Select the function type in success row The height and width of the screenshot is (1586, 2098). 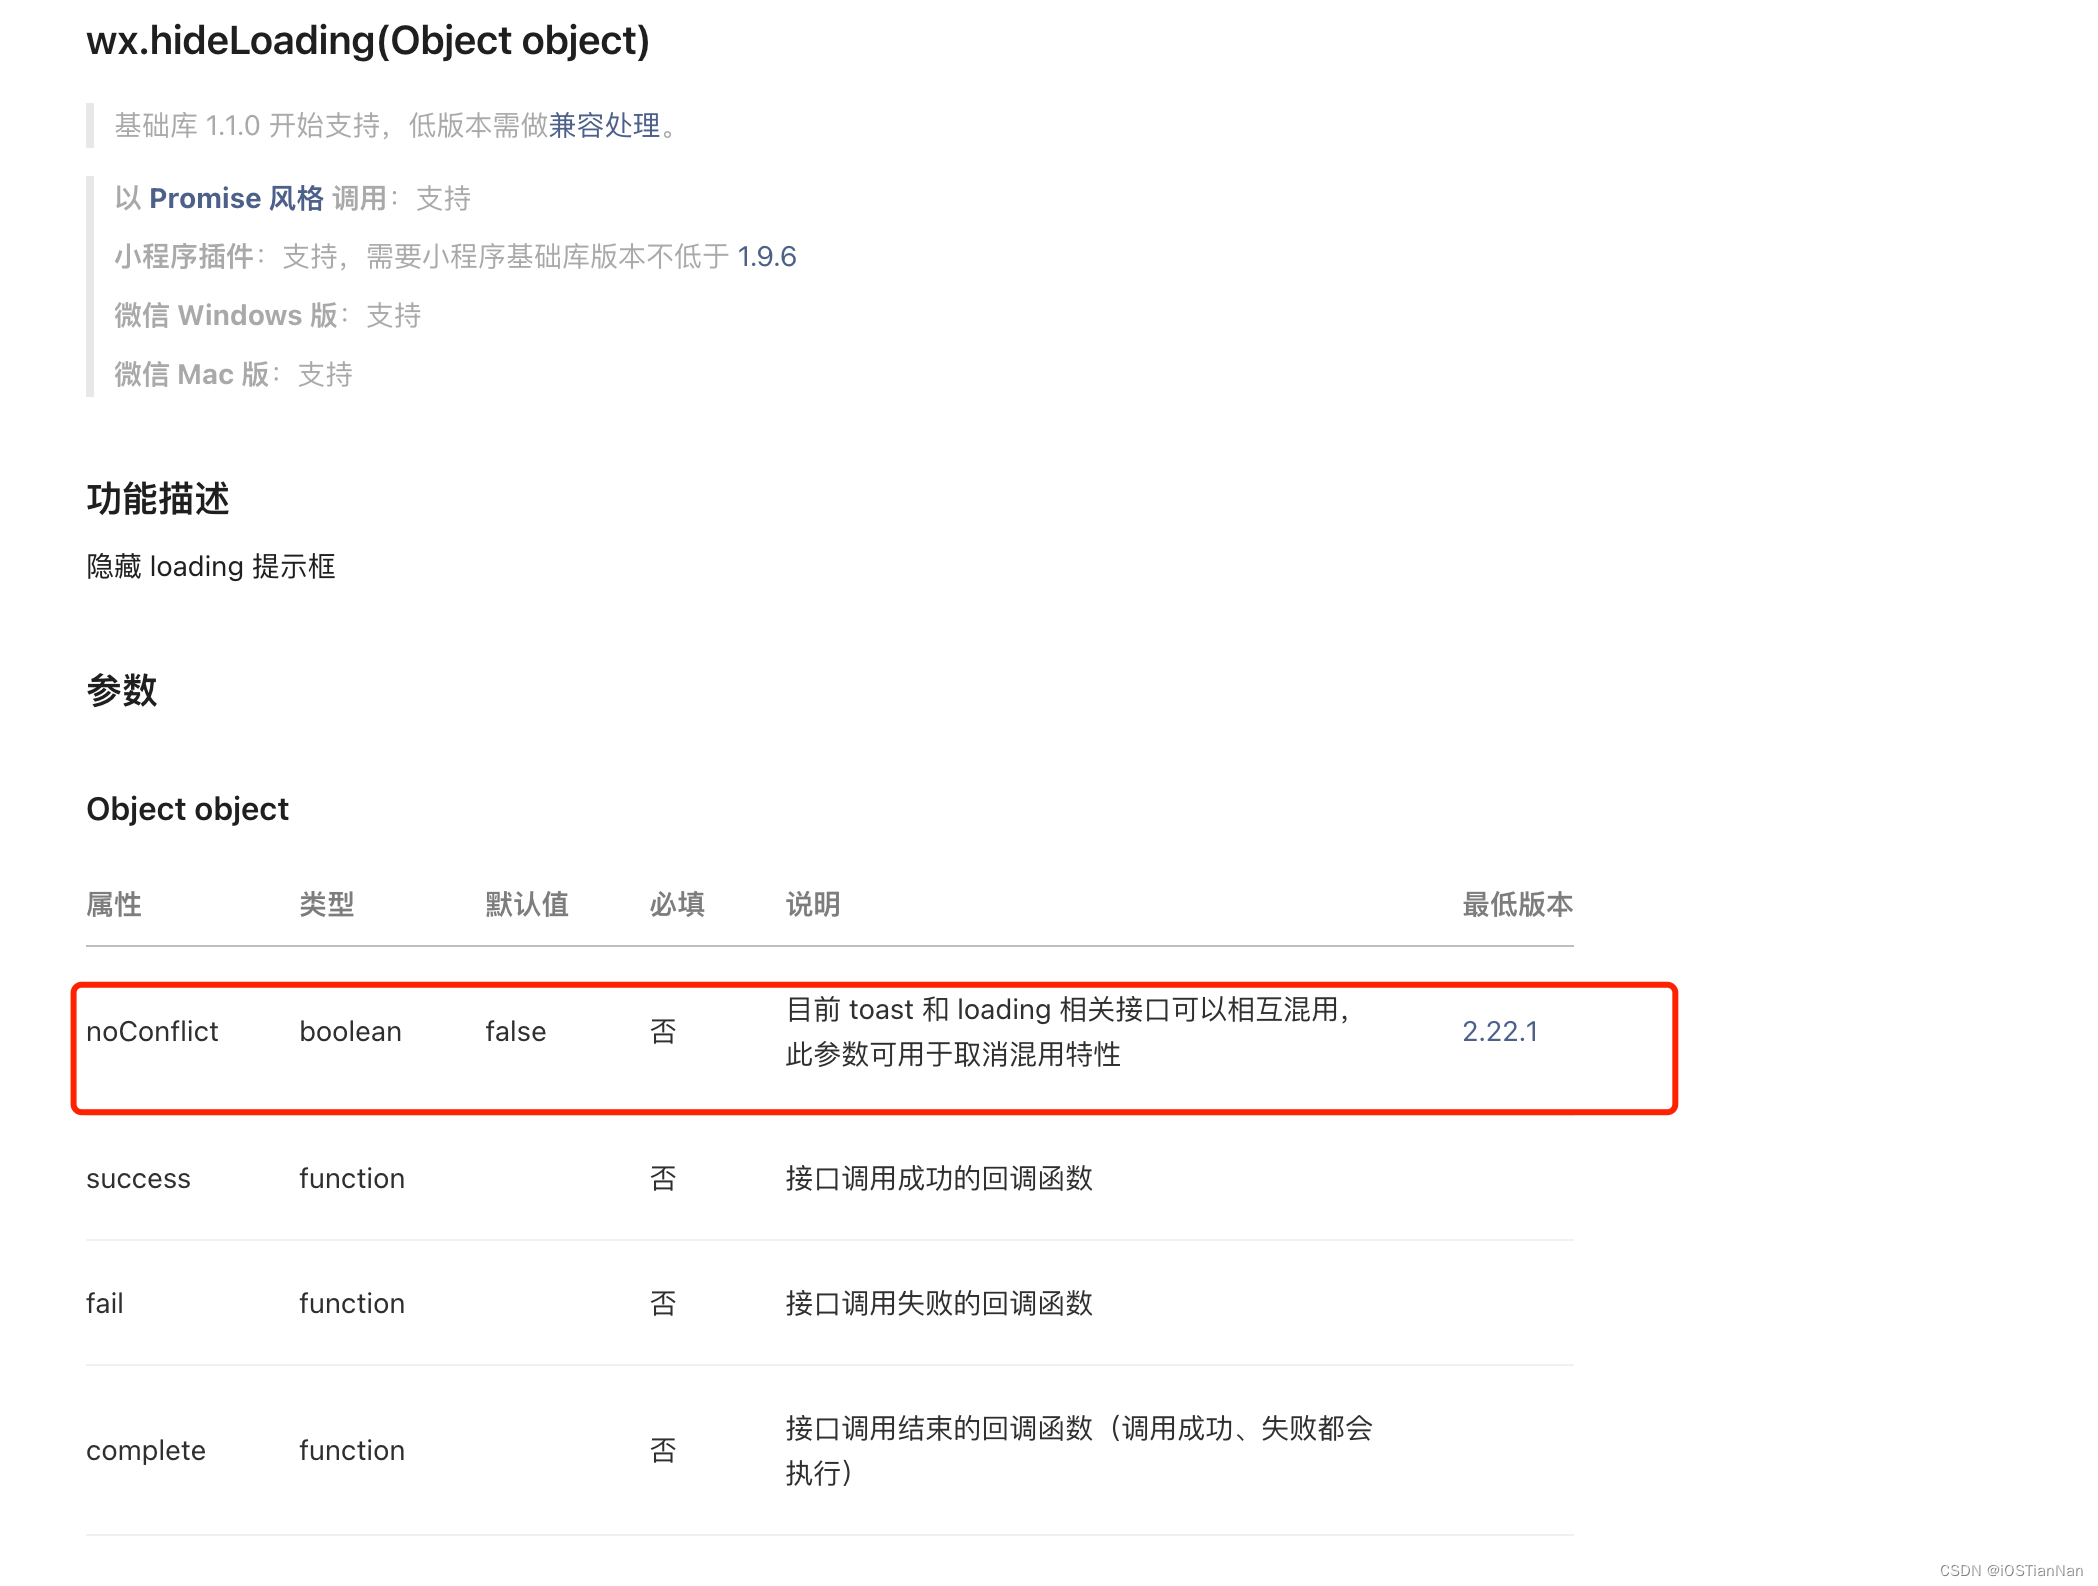[x=352, y=1178]
